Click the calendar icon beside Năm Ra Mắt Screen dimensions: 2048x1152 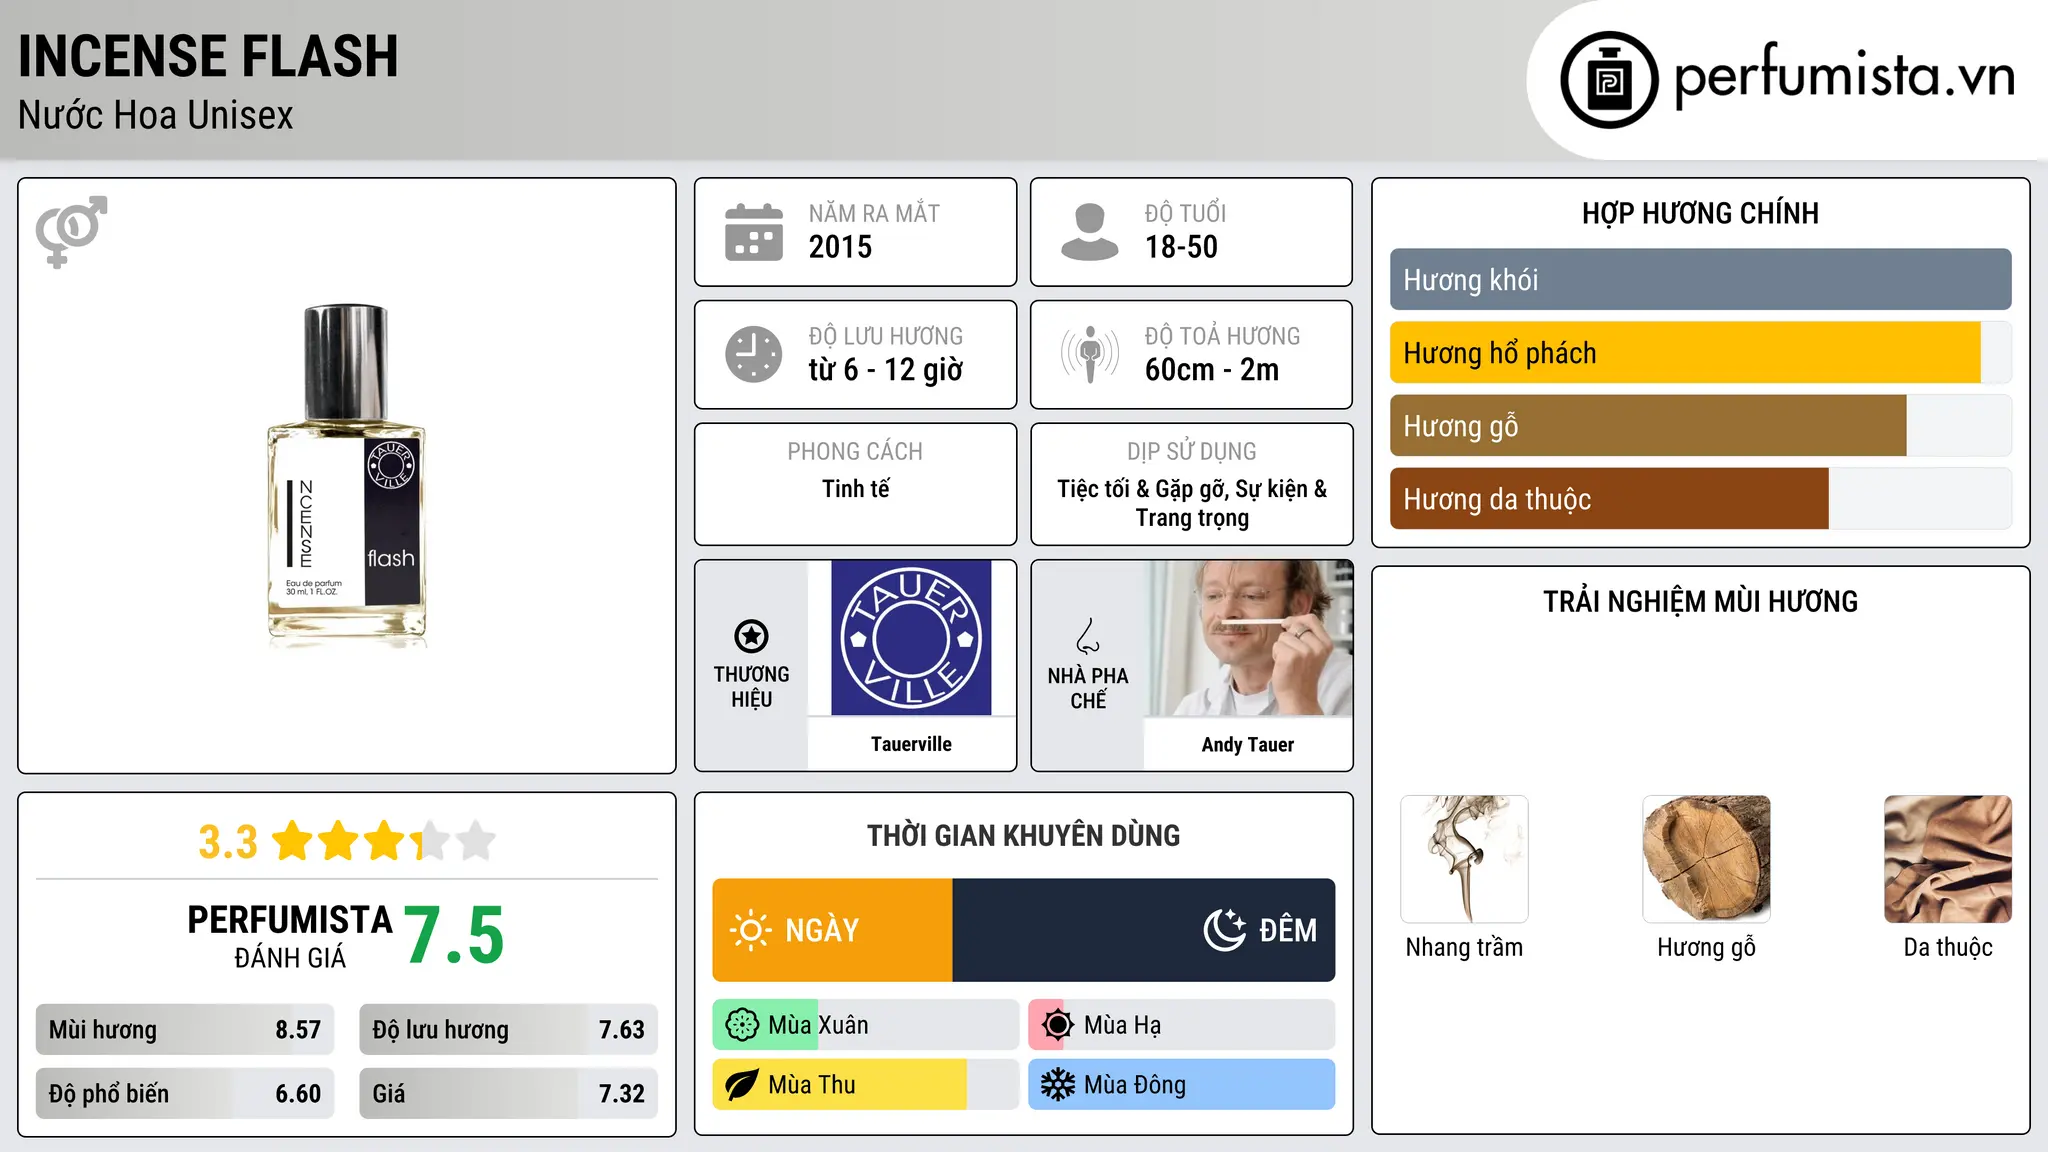point(754,232)
